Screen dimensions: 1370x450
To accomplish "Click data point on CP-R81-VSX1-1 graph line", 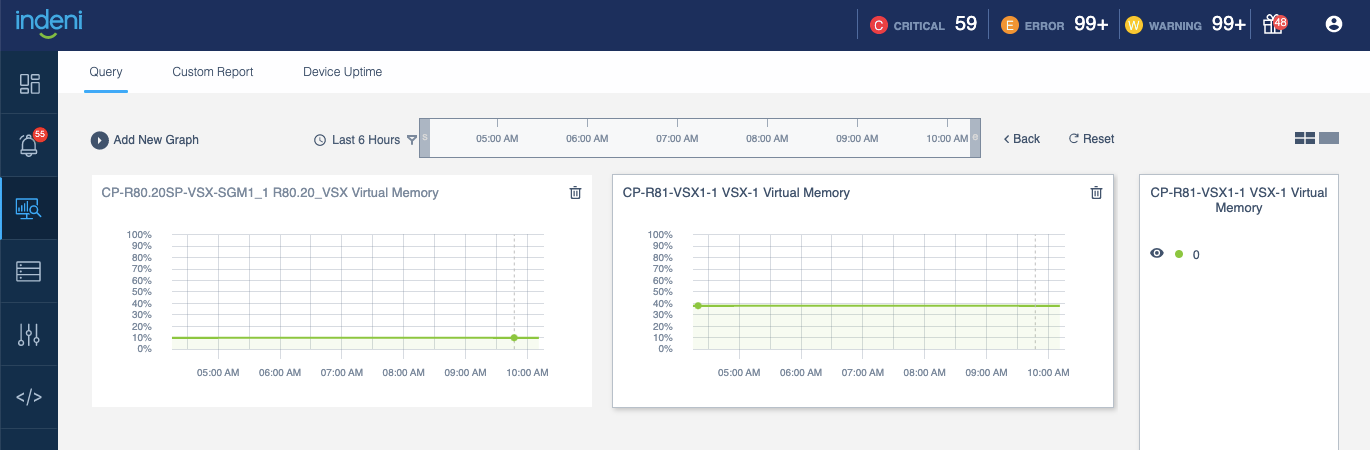I will (x=697, y=306).
